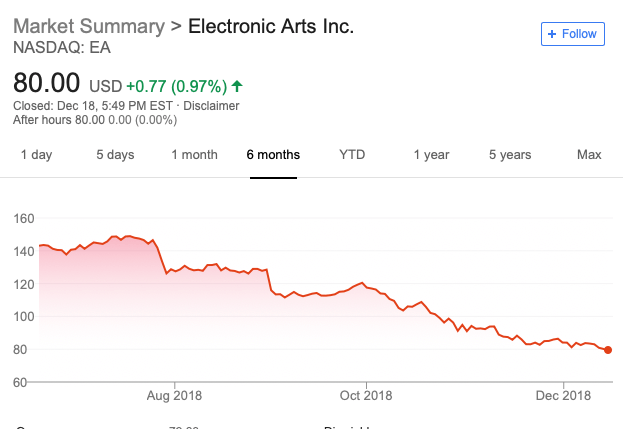Click the Dec 2018 axis label
The image size is (623, 429).
coord(563,395)
